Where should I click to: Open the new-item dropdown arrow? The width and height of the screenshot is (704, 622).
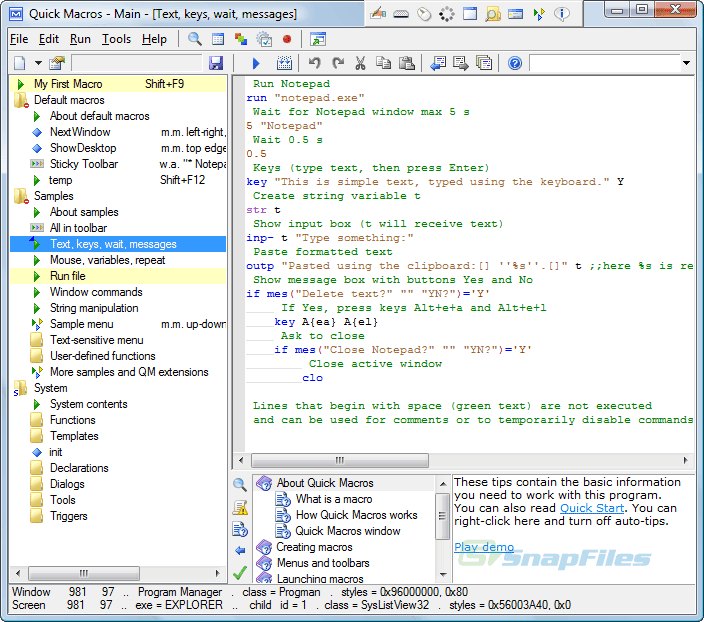(38, 63)
